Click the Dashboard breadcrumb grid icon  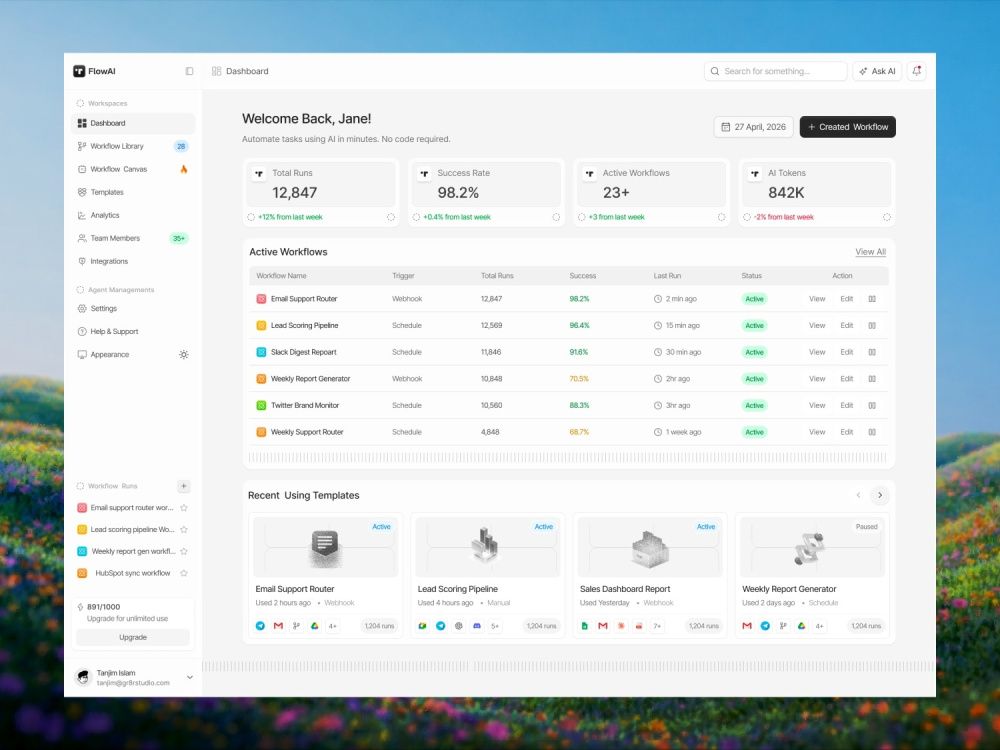coord(217,71)
